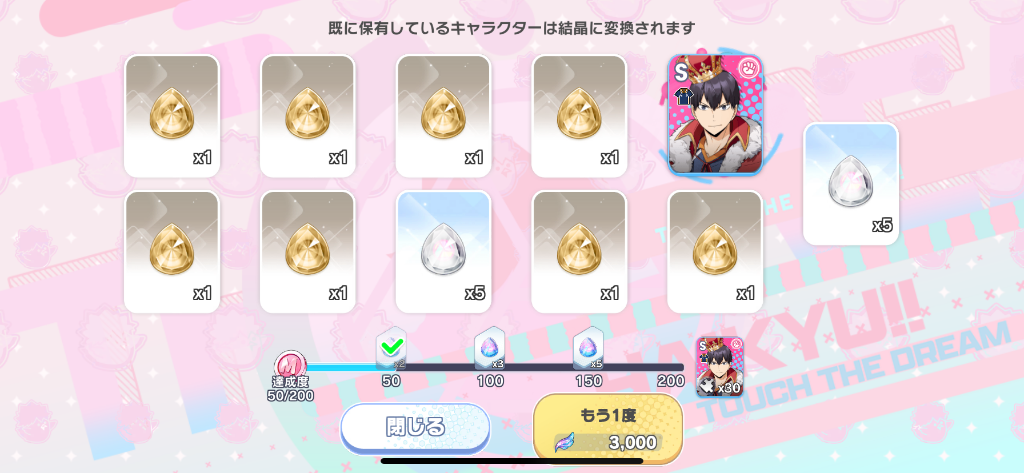
Task: Tap the もう1度 3,000 button
Action: [608, 428]
